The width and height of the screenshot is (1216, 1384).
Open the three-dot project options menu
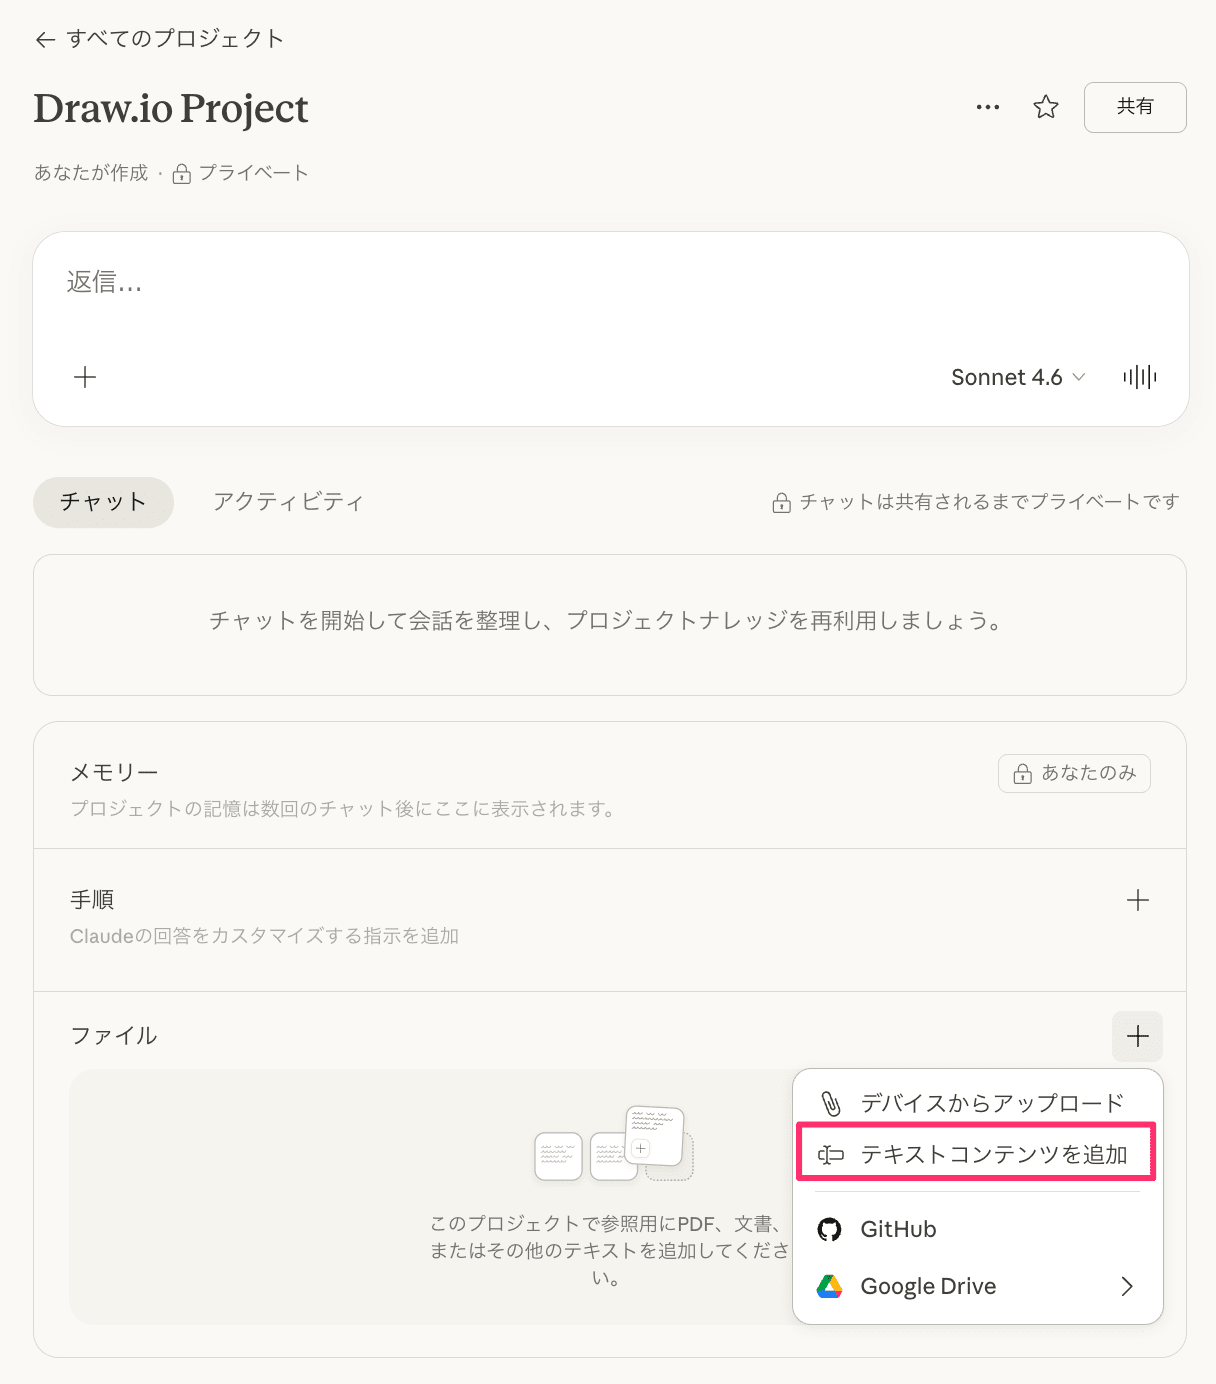pos(987,107)
